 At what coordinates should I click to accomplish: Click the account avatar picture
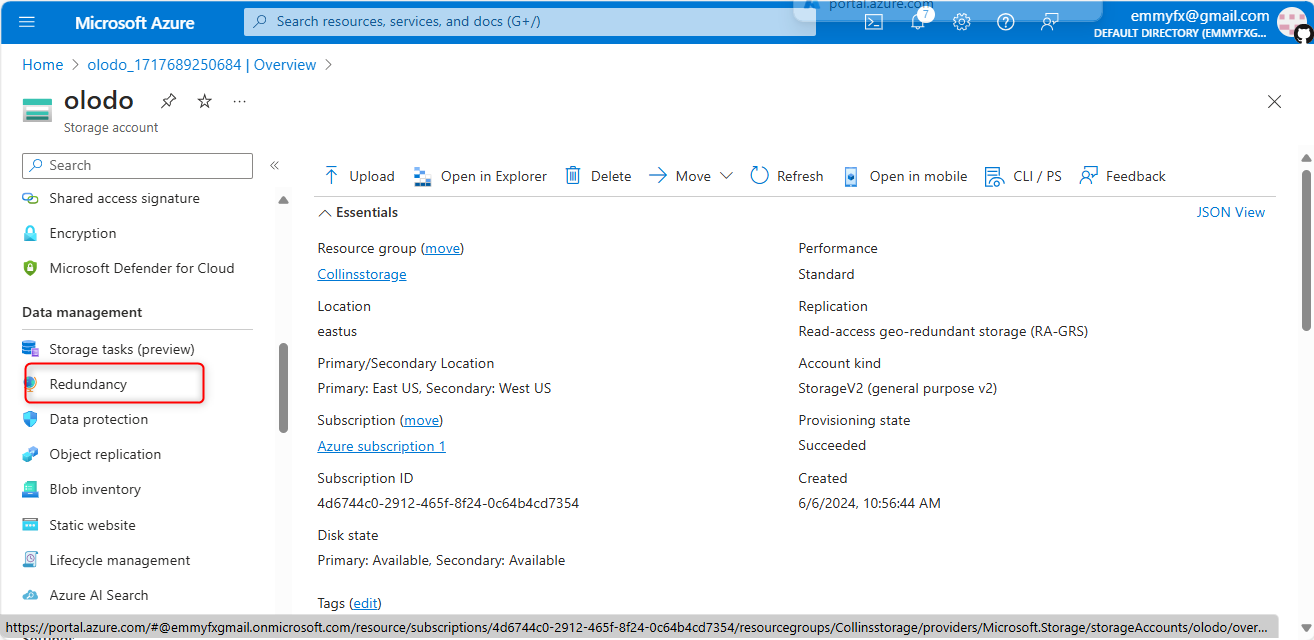[1292, 22]
